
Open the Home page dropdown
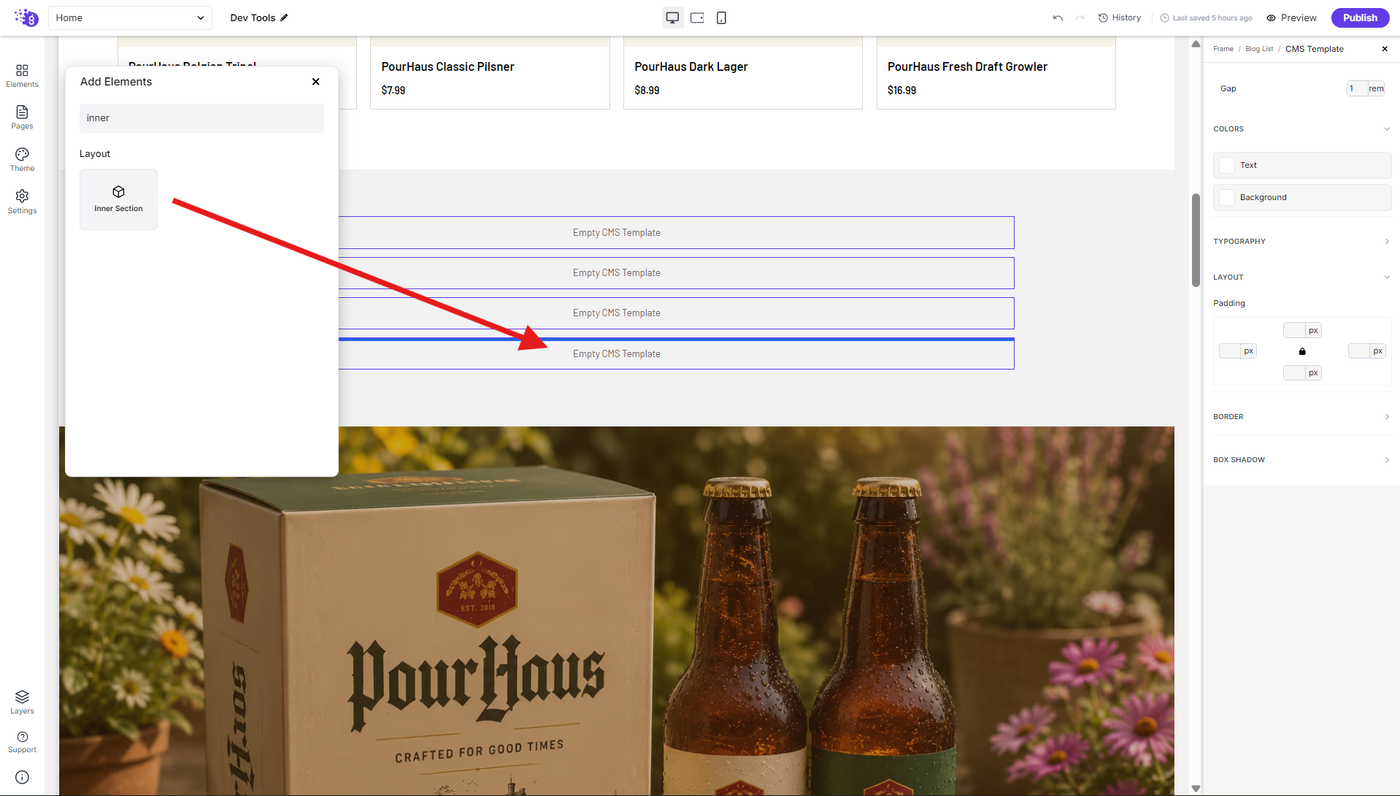129,18
